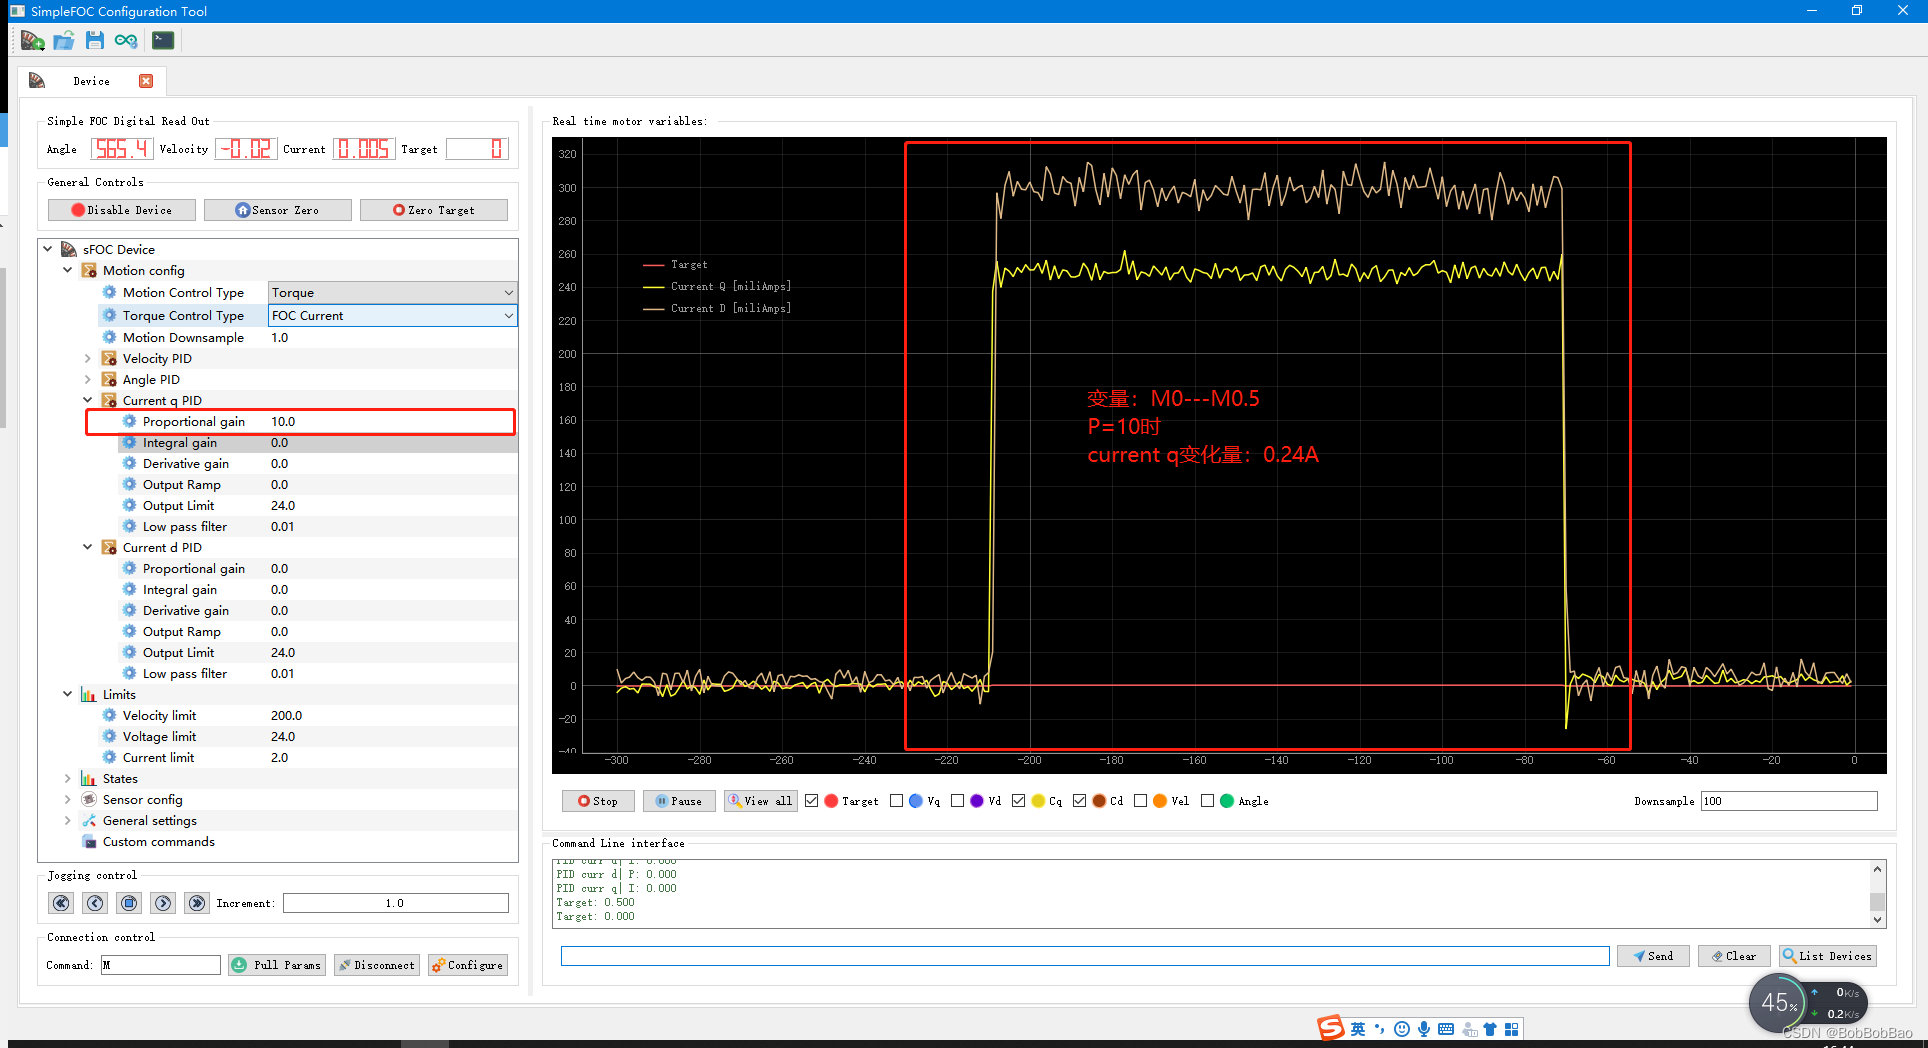Collapse the Motion config node

68,270
